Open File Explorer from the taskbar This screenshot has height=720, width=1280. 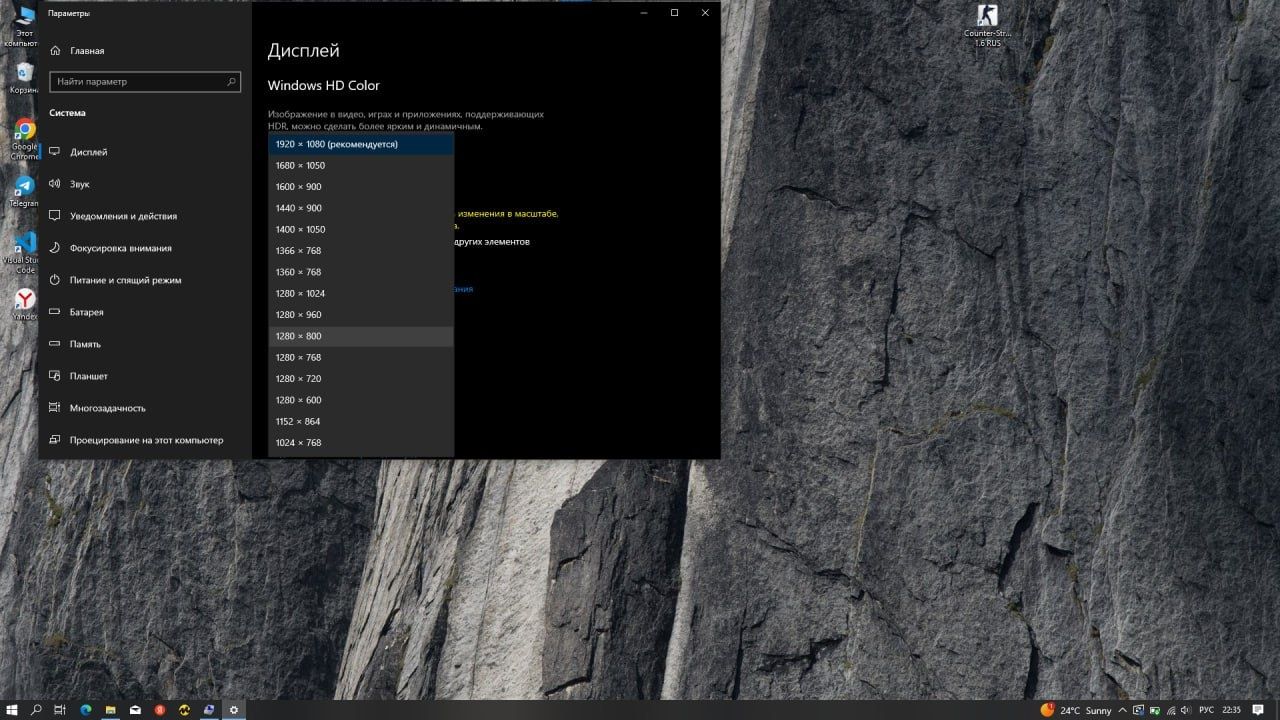coord(110,710)
